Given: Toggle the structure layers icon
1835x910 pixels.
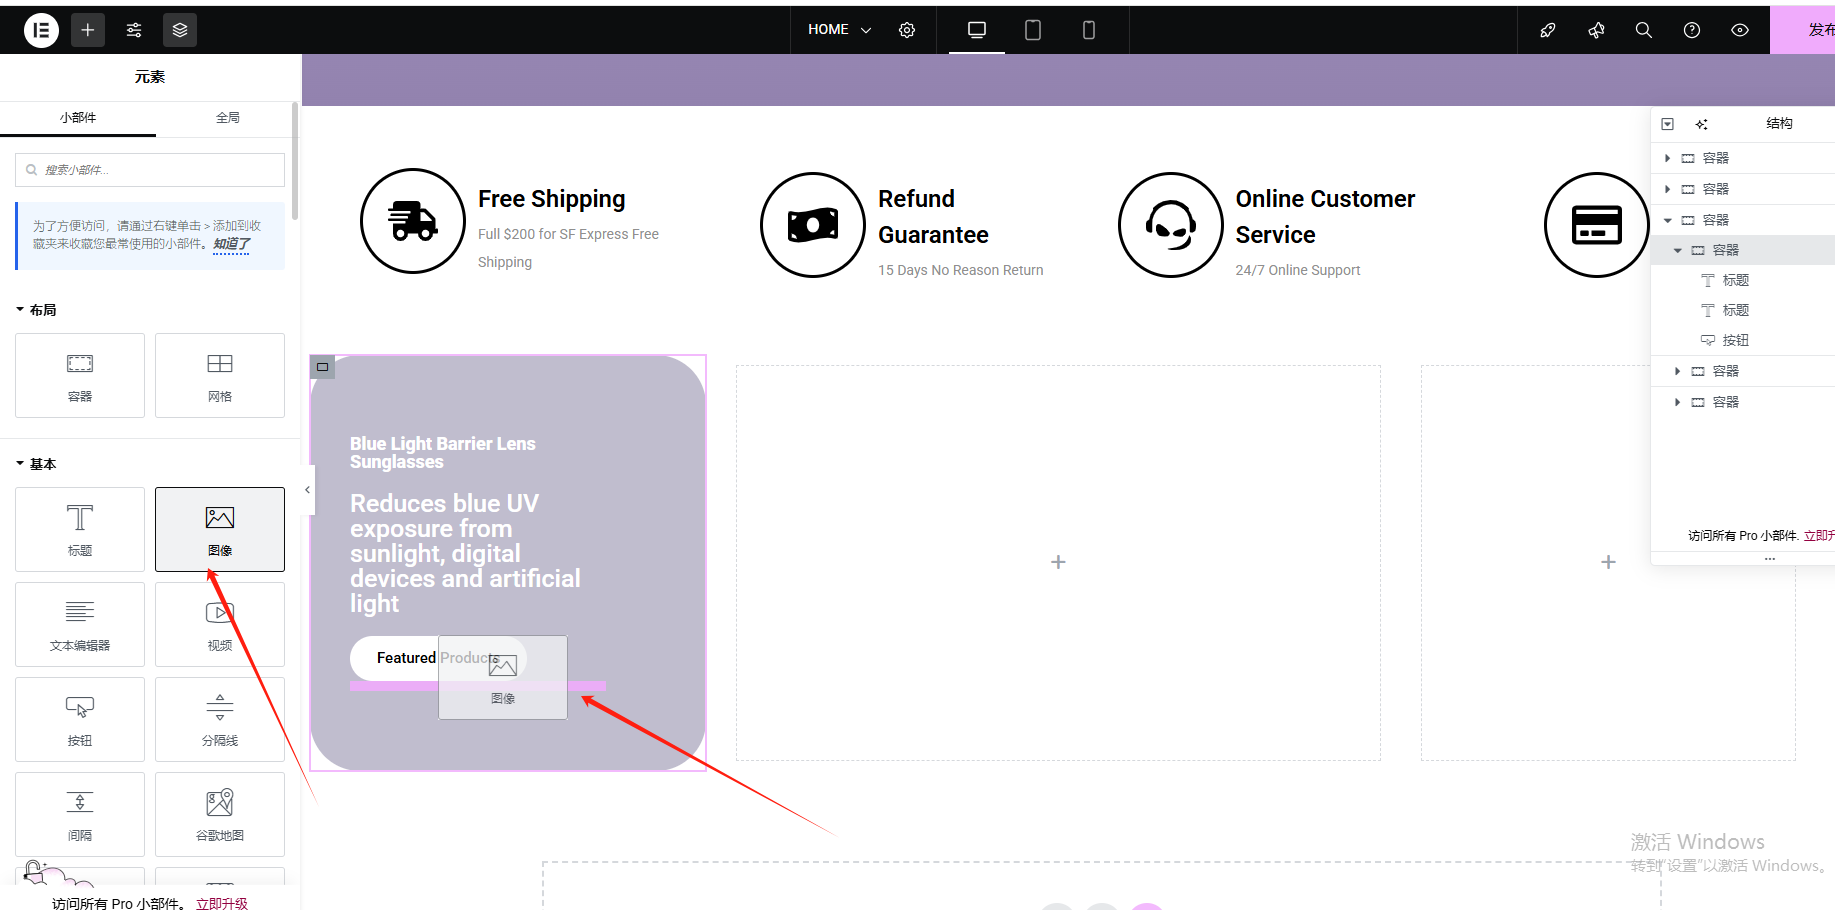Looking at the screenshot, I should 180,30.
